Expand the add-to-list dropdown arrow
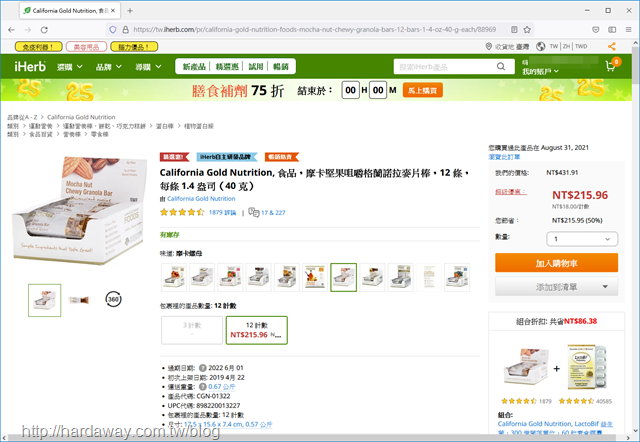The height and width of the screenshot is (442, 640). (605, 287)
